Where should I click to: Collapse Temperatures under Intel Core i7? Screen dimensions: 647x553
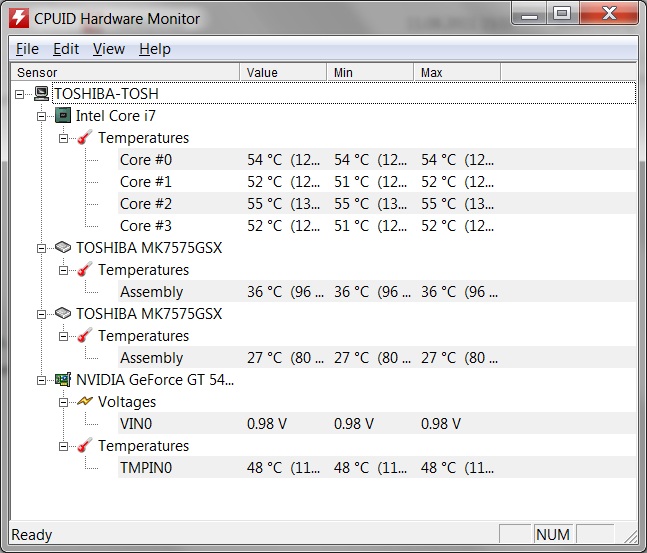pyautogui.click(x=64, y=138)
